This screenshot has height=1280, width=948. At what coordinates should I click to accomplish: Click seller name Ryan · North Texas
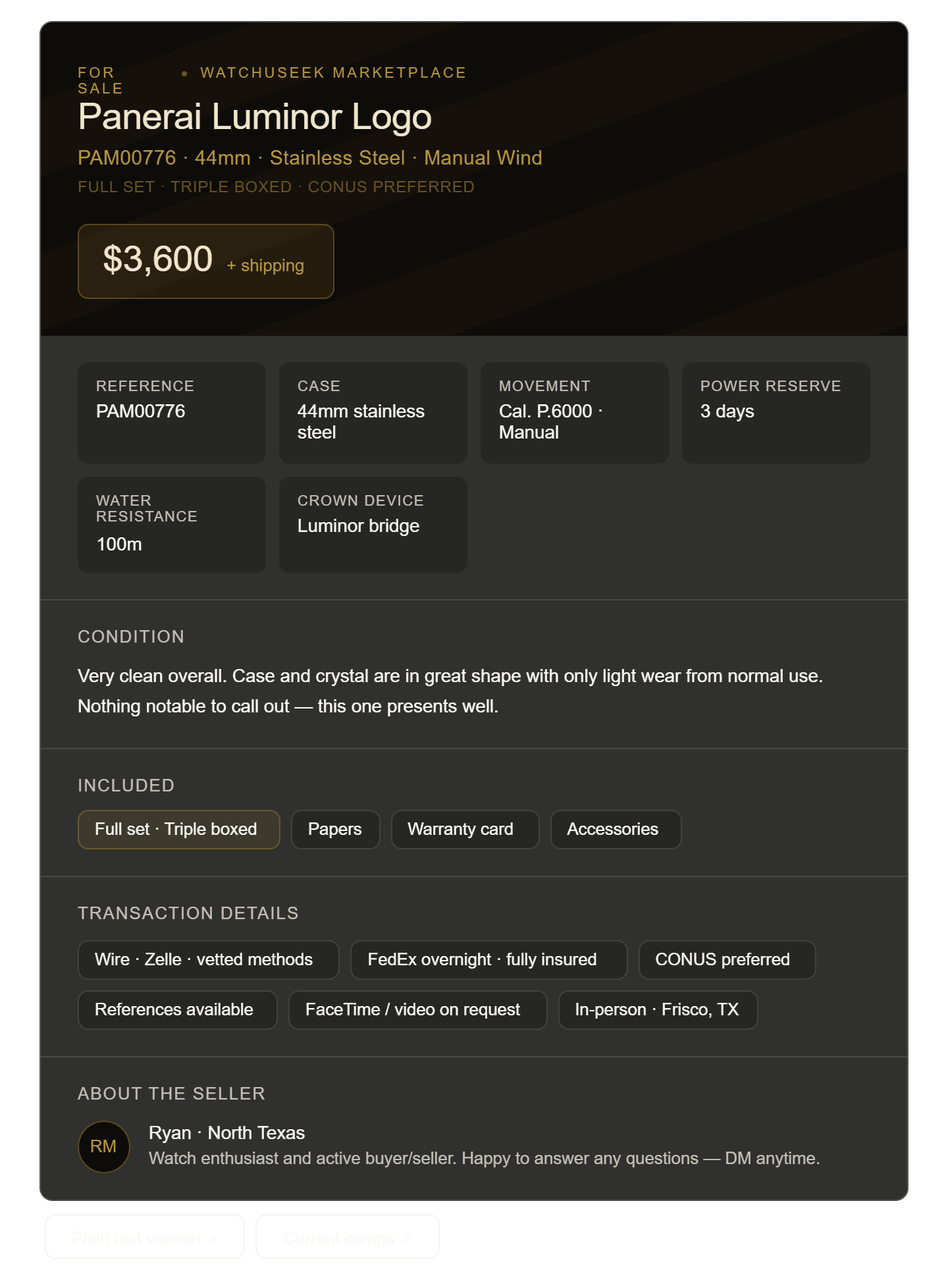point(227,1133)
